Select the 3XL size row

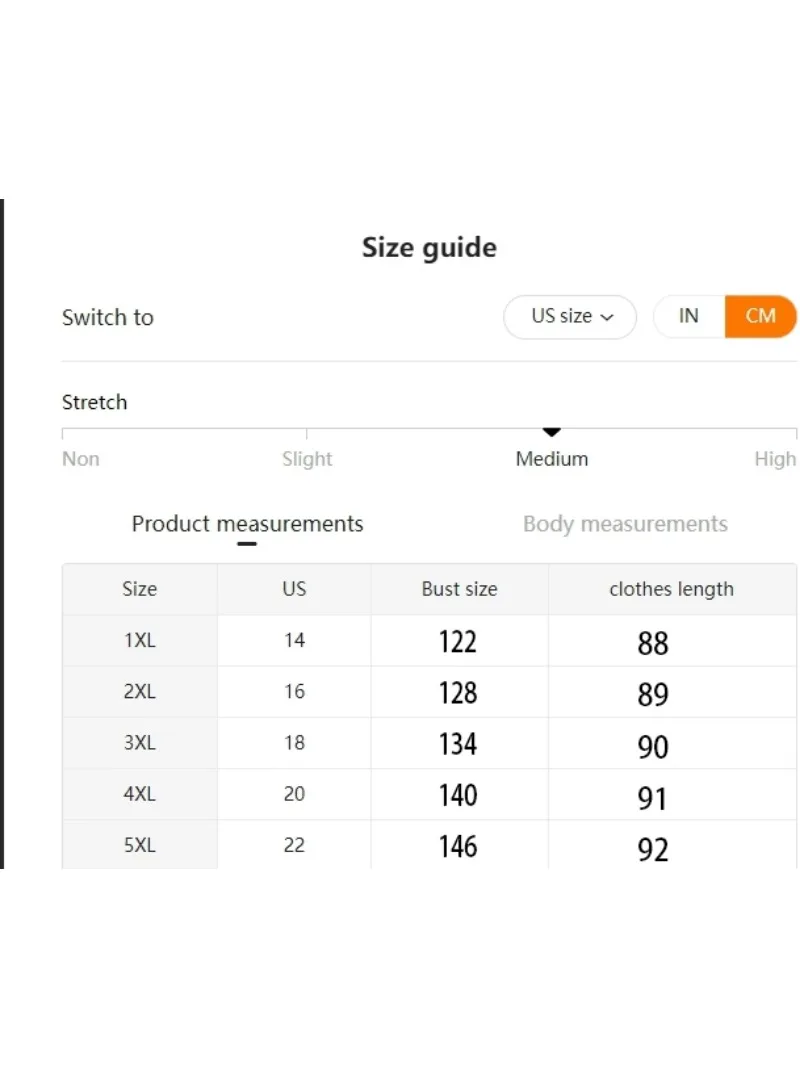(x=429, y=743)
